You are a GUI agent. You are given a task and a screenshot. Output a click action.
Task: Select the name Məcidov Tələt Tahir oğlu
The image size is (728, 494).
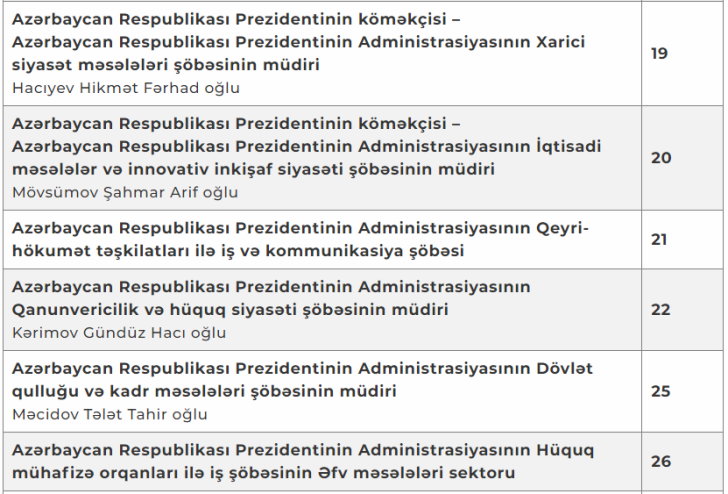click(110, 414)
